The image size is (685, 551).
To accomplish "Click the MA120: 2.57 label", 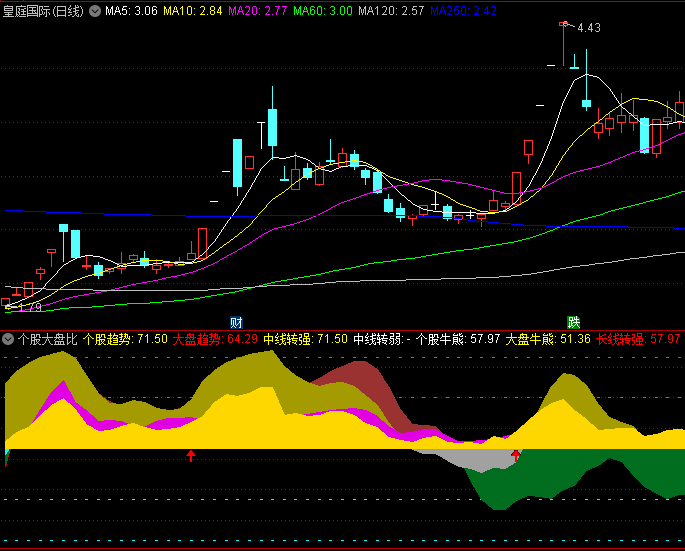I will (x=391, y=11).
